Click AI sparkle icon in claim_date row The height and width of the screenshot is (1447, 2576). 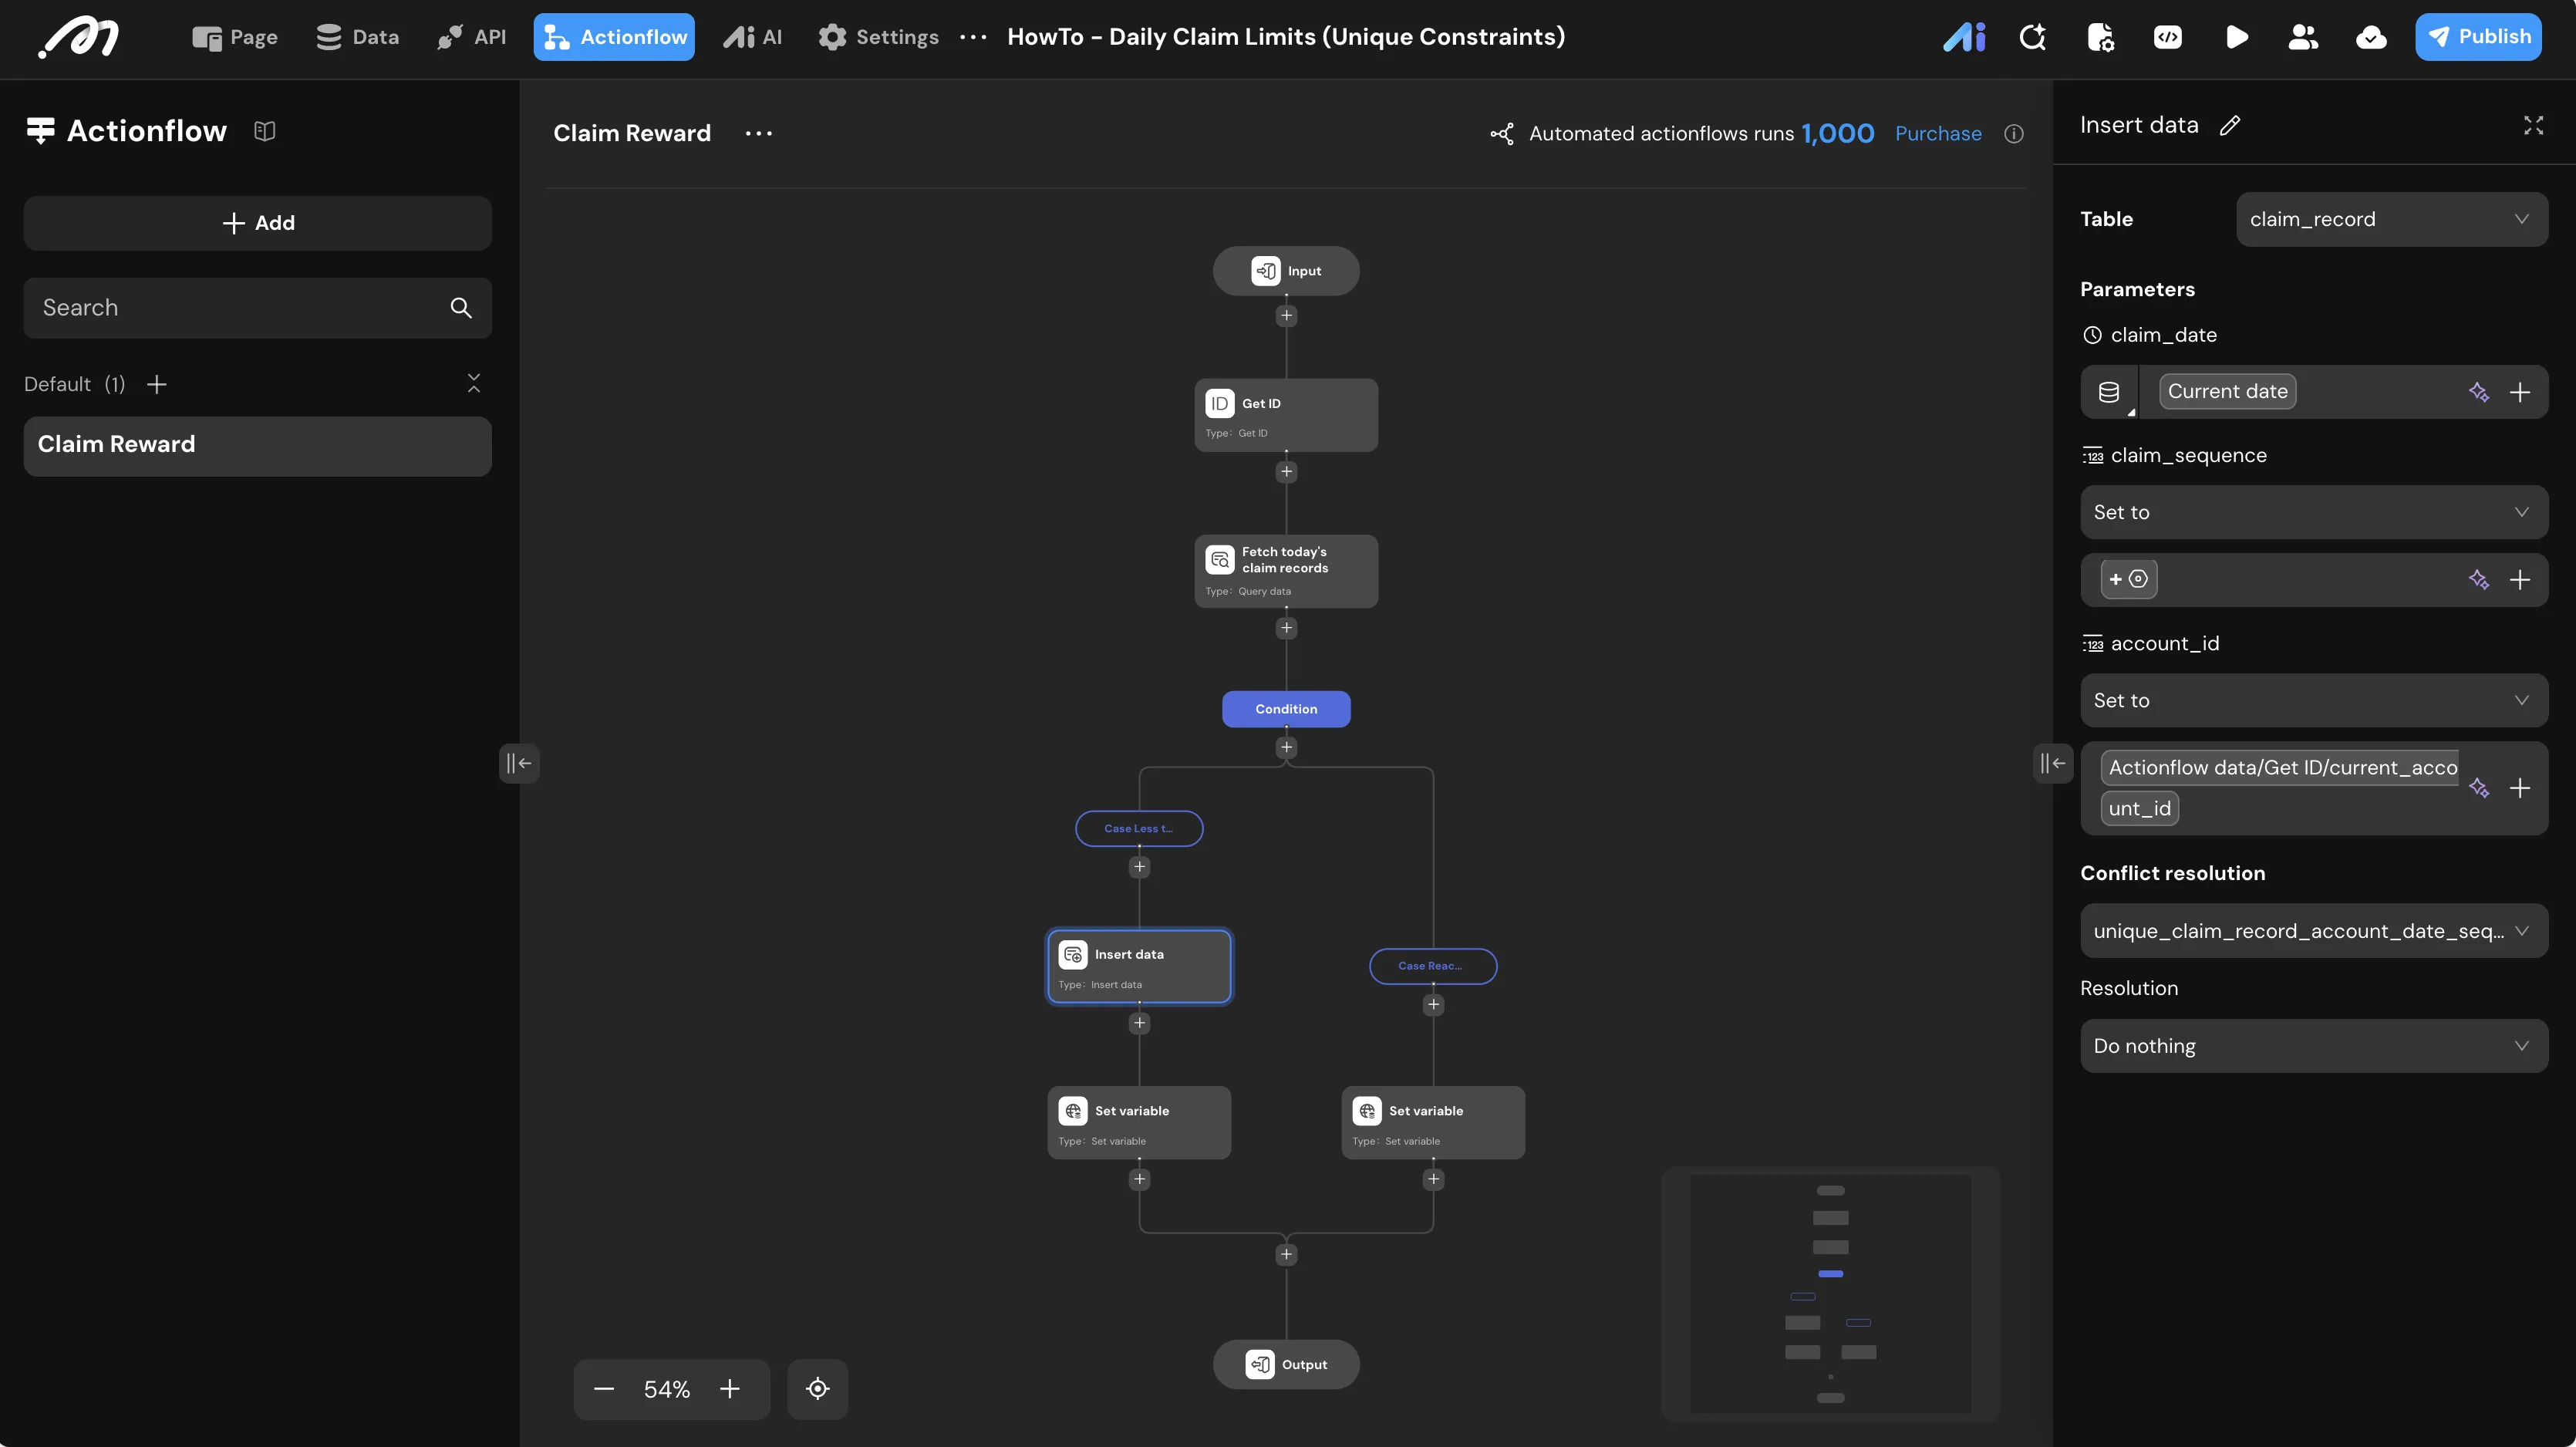2478,392
